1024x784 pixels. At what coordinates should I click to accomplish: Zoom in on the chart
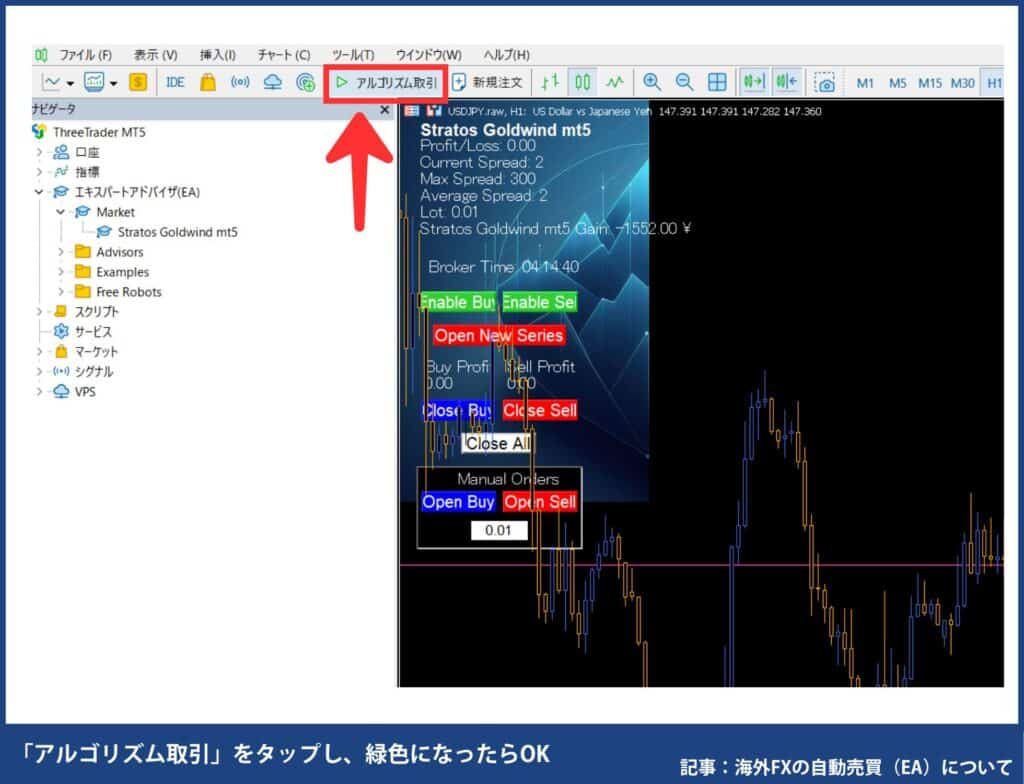(651, 82)
